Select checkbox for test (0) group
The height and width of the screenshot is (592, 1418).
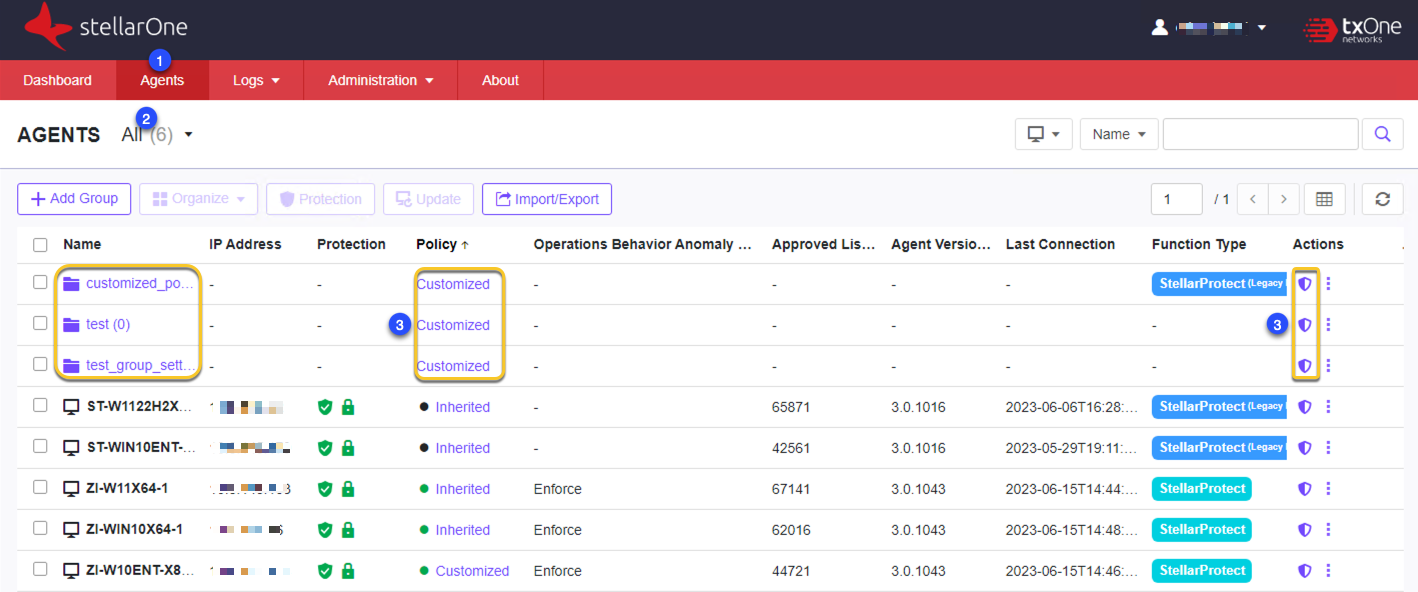click(x=40, y=324)
